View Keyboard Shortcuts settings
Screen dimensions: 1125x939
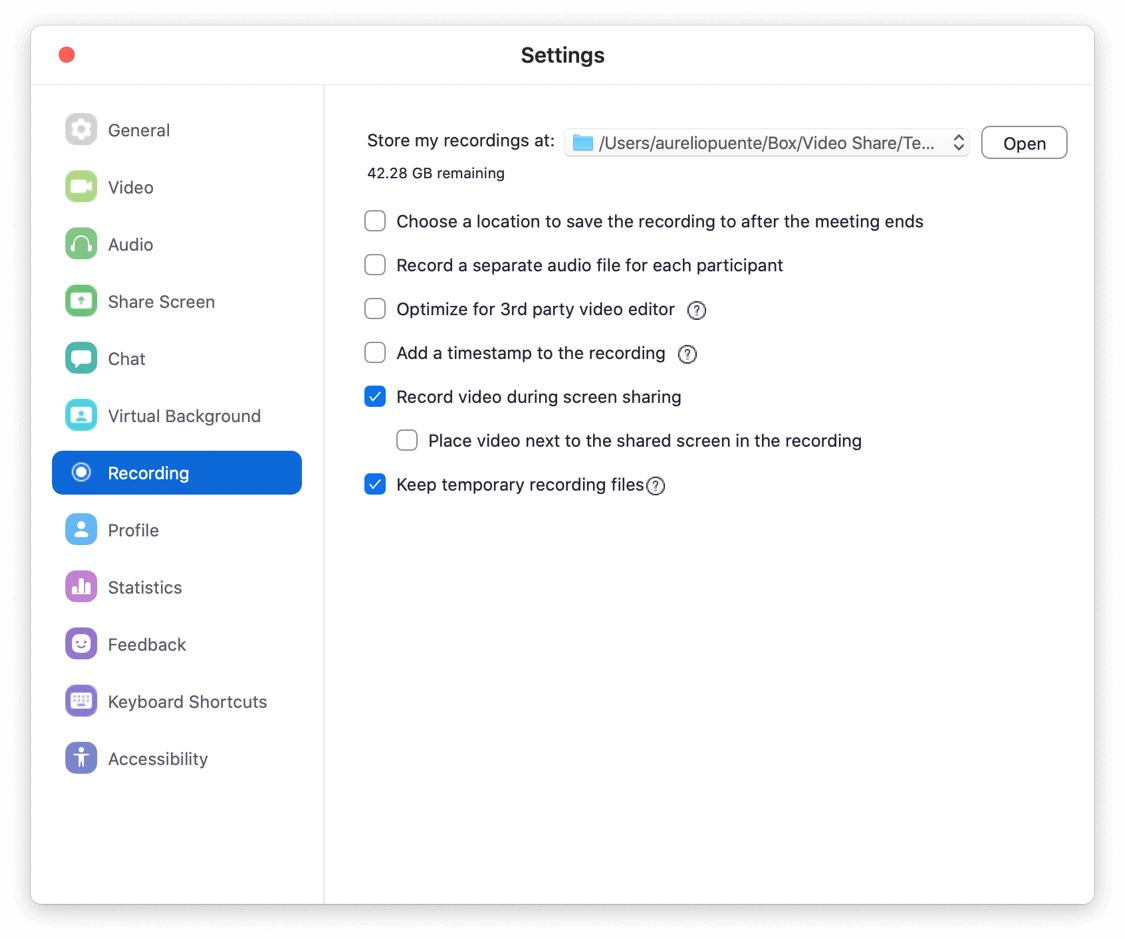coord(176,701)
